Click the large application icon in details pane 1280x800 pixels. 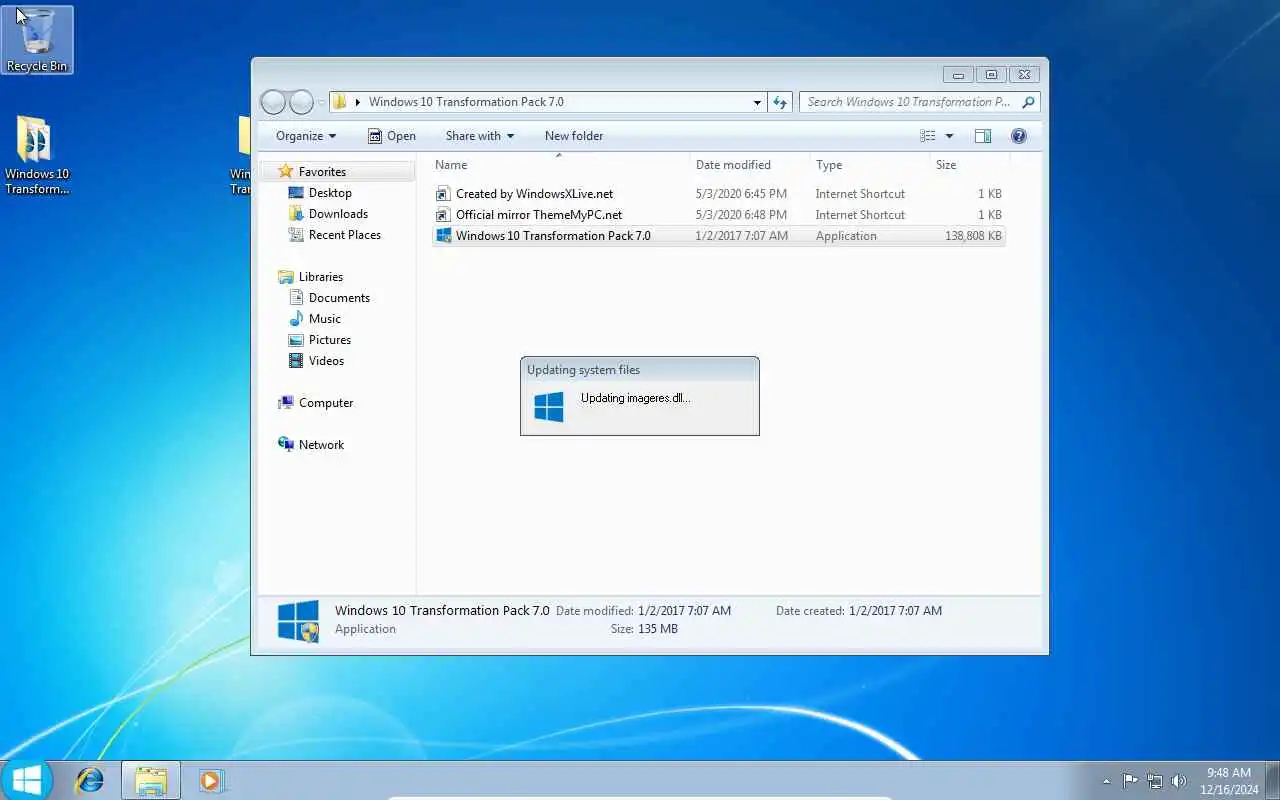298,620
